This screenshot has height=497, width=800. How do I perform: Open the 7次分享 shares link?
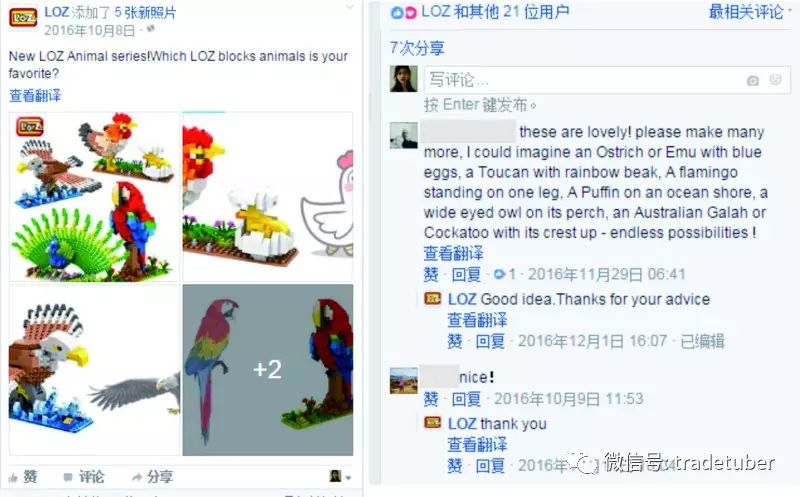pyautogui.click(x=417, y=48)
